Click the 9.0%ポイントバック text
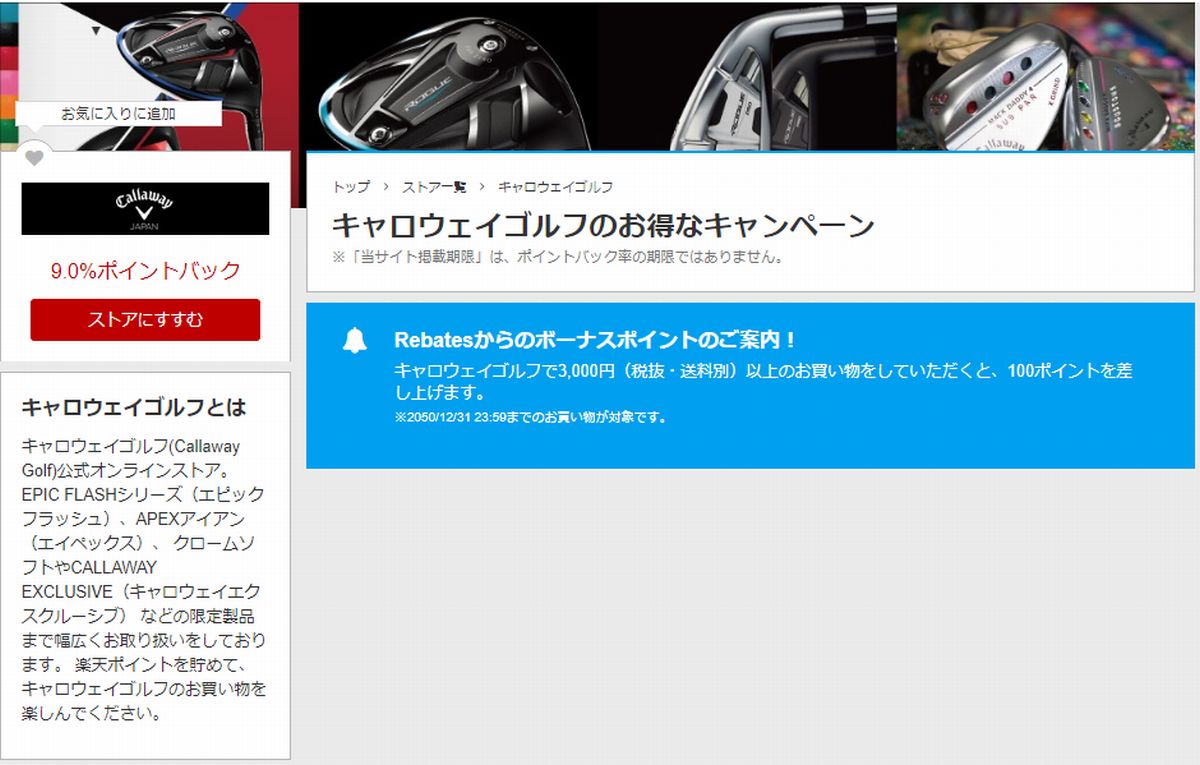 click(146, 270)
